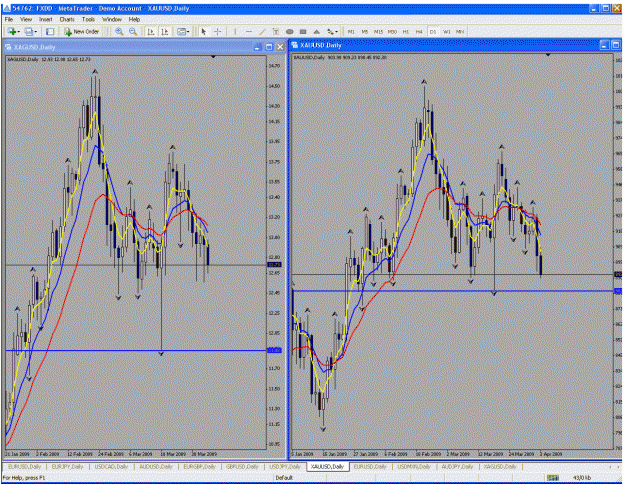Switch to MN monthly timeframe

pyautogui.click(x=460, y=31)
